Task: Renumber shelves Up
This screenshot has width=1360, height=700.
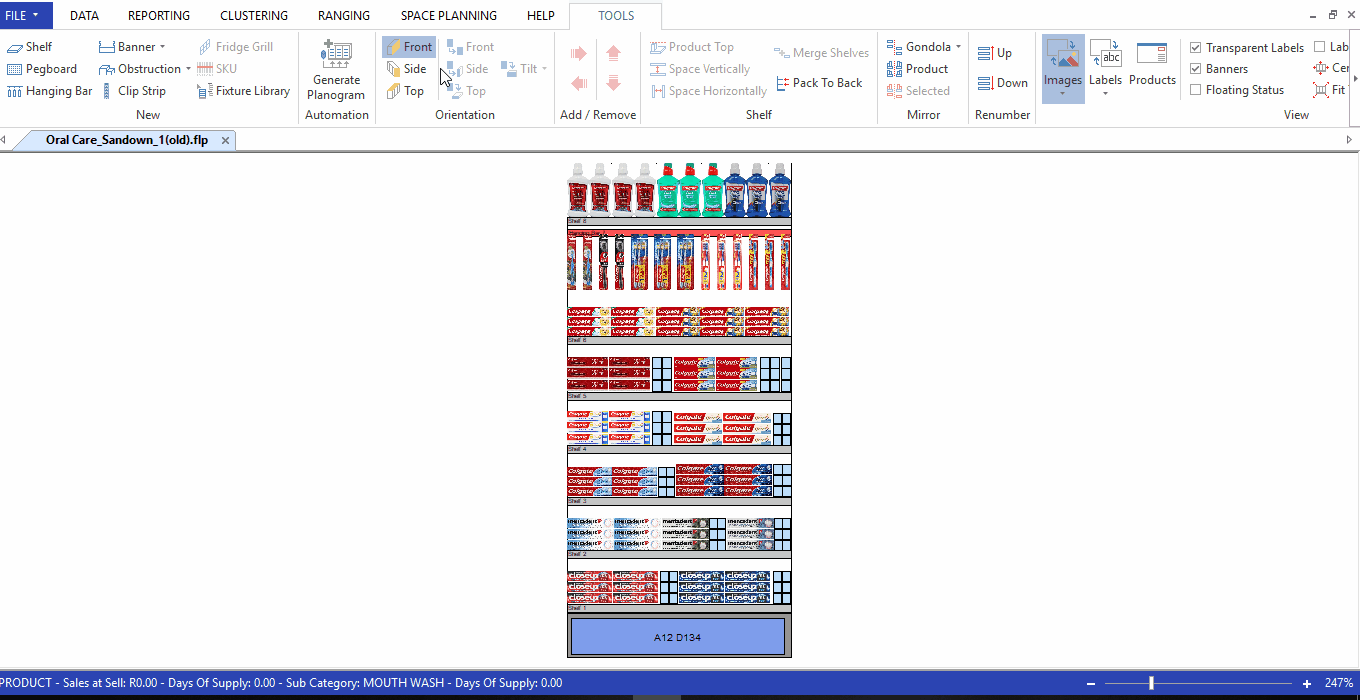Action: tap(995, 53)
